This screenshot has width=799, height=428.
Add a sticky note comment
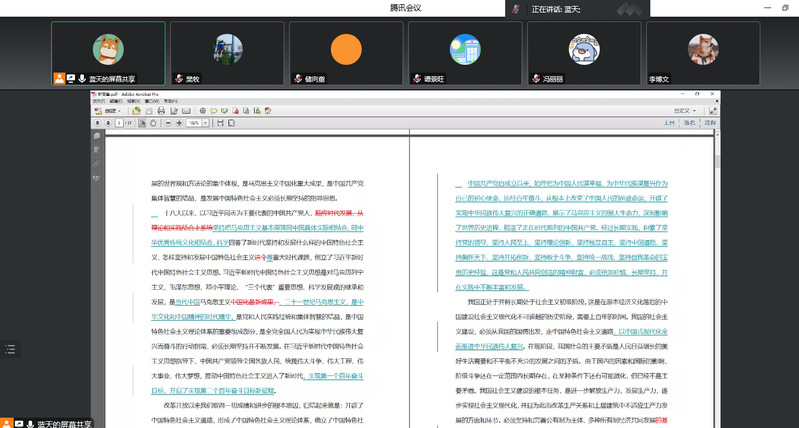click(214, 111)
